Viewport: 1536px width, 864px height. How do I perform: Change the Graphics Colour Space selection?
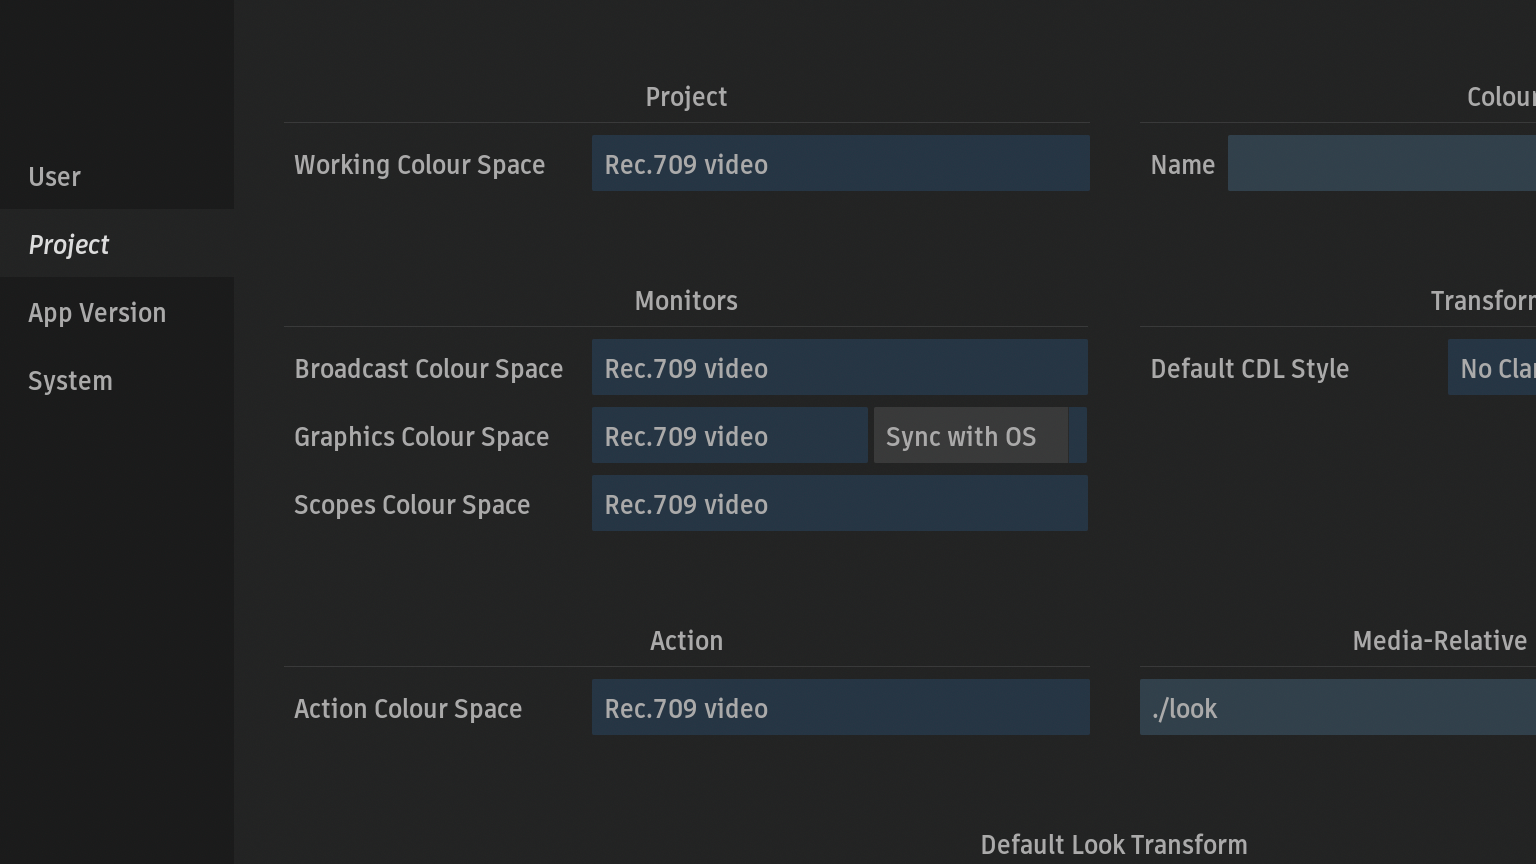729,436
